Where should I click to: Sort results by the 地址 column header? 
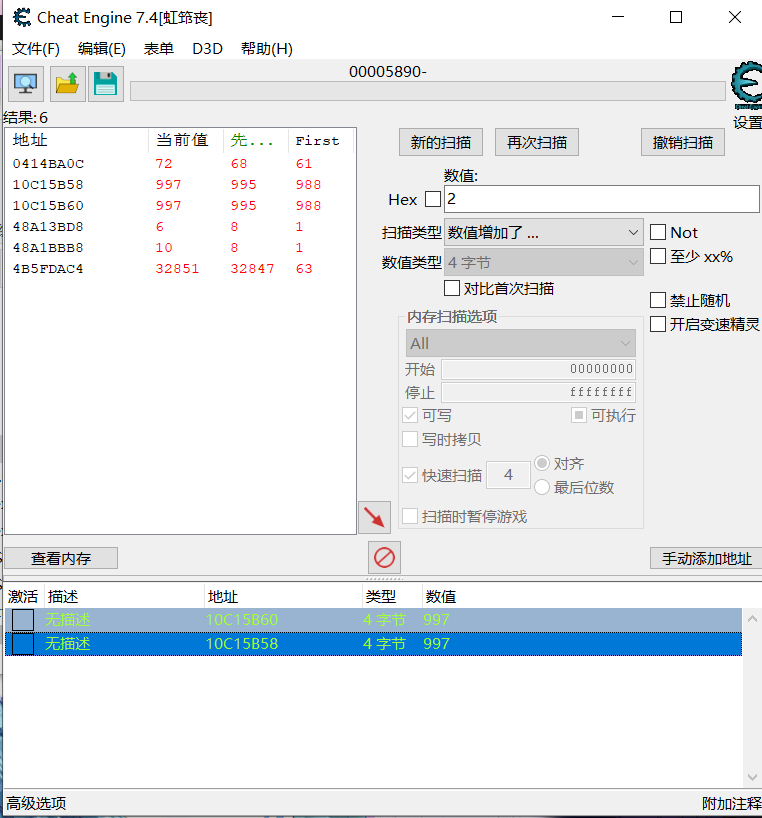click(77, 140)
